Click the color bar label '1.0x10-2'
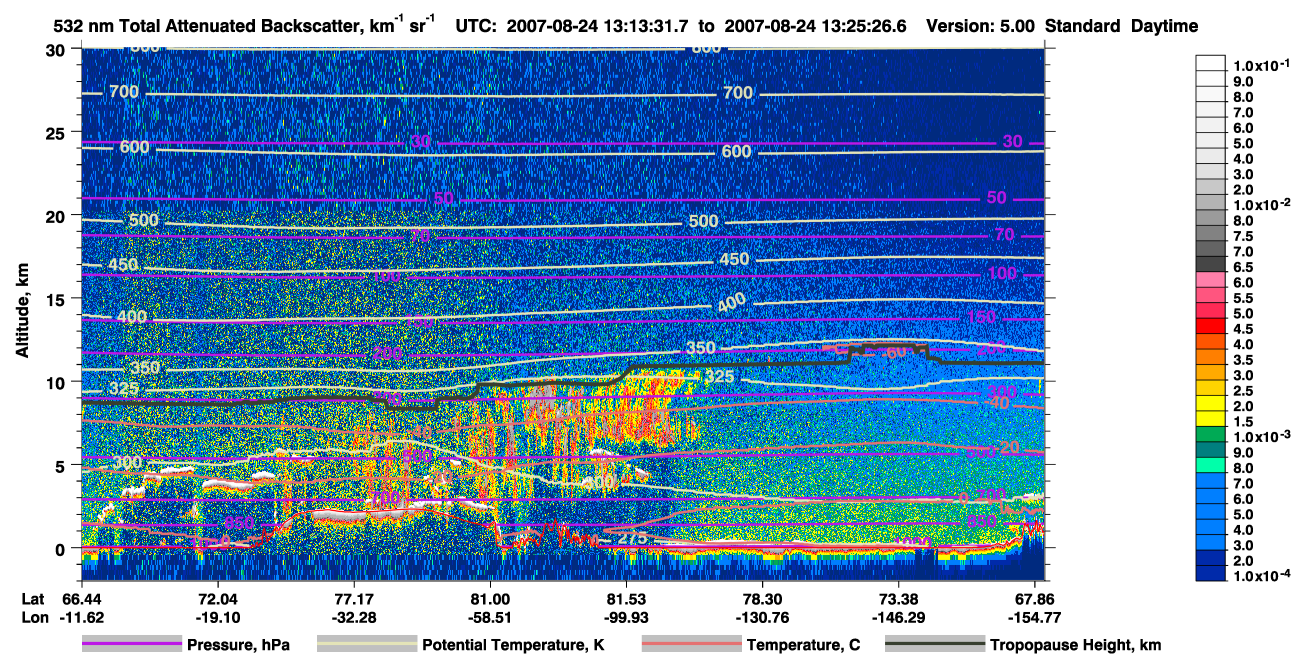Viewport: 1300px width, 667px height. click(1260, 203)
